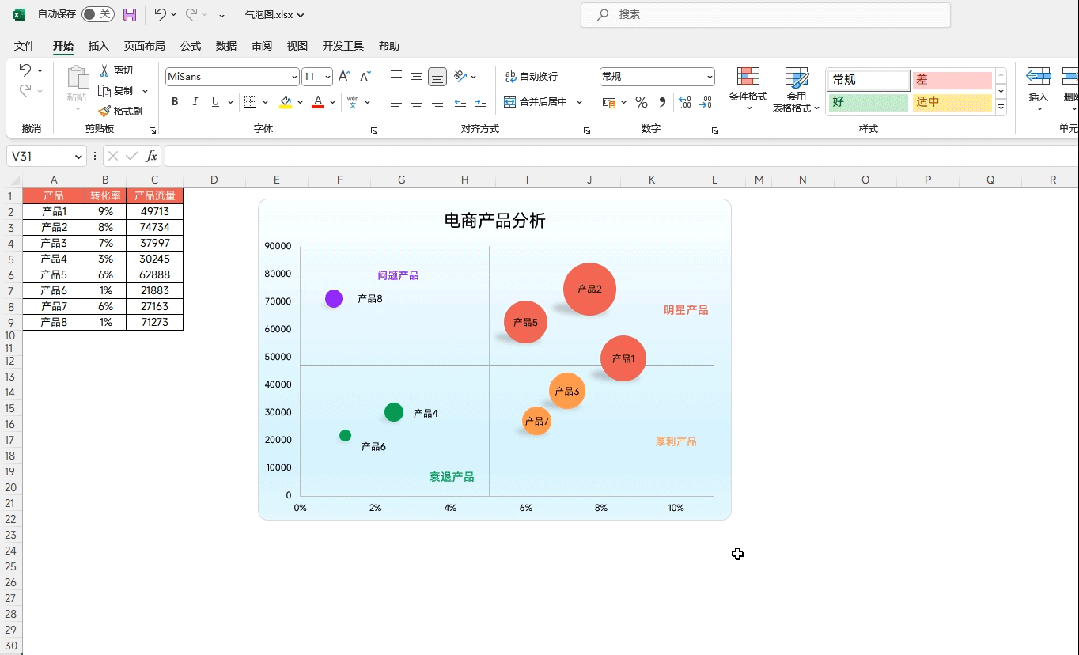Click the Save icon in title bar
Screen dimensions: 1079x655
129,14
